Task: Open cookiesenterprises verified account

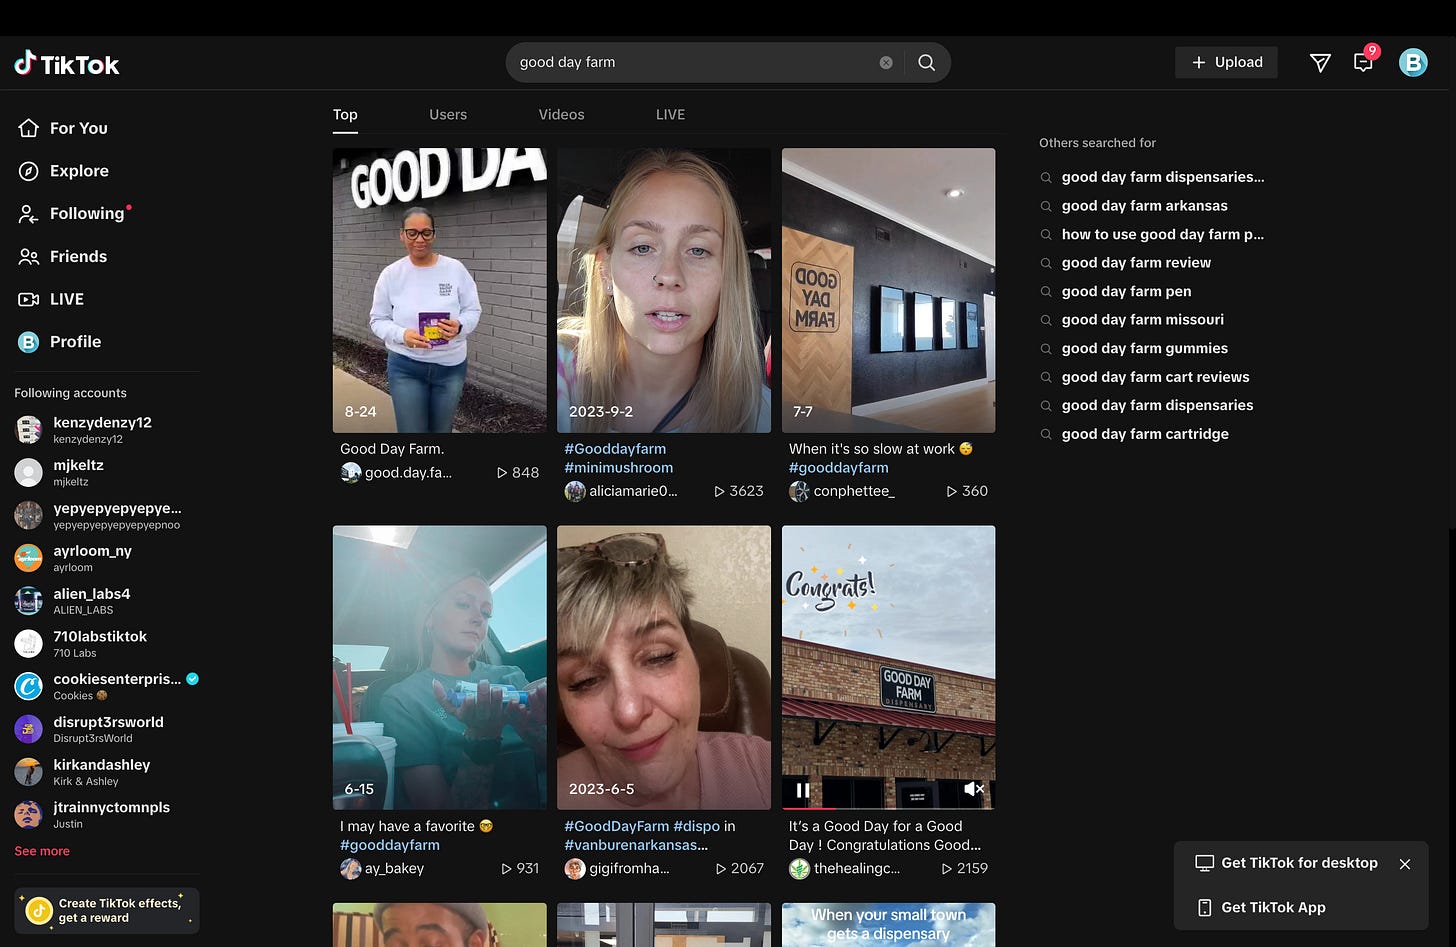Action: tap(107, 686)
